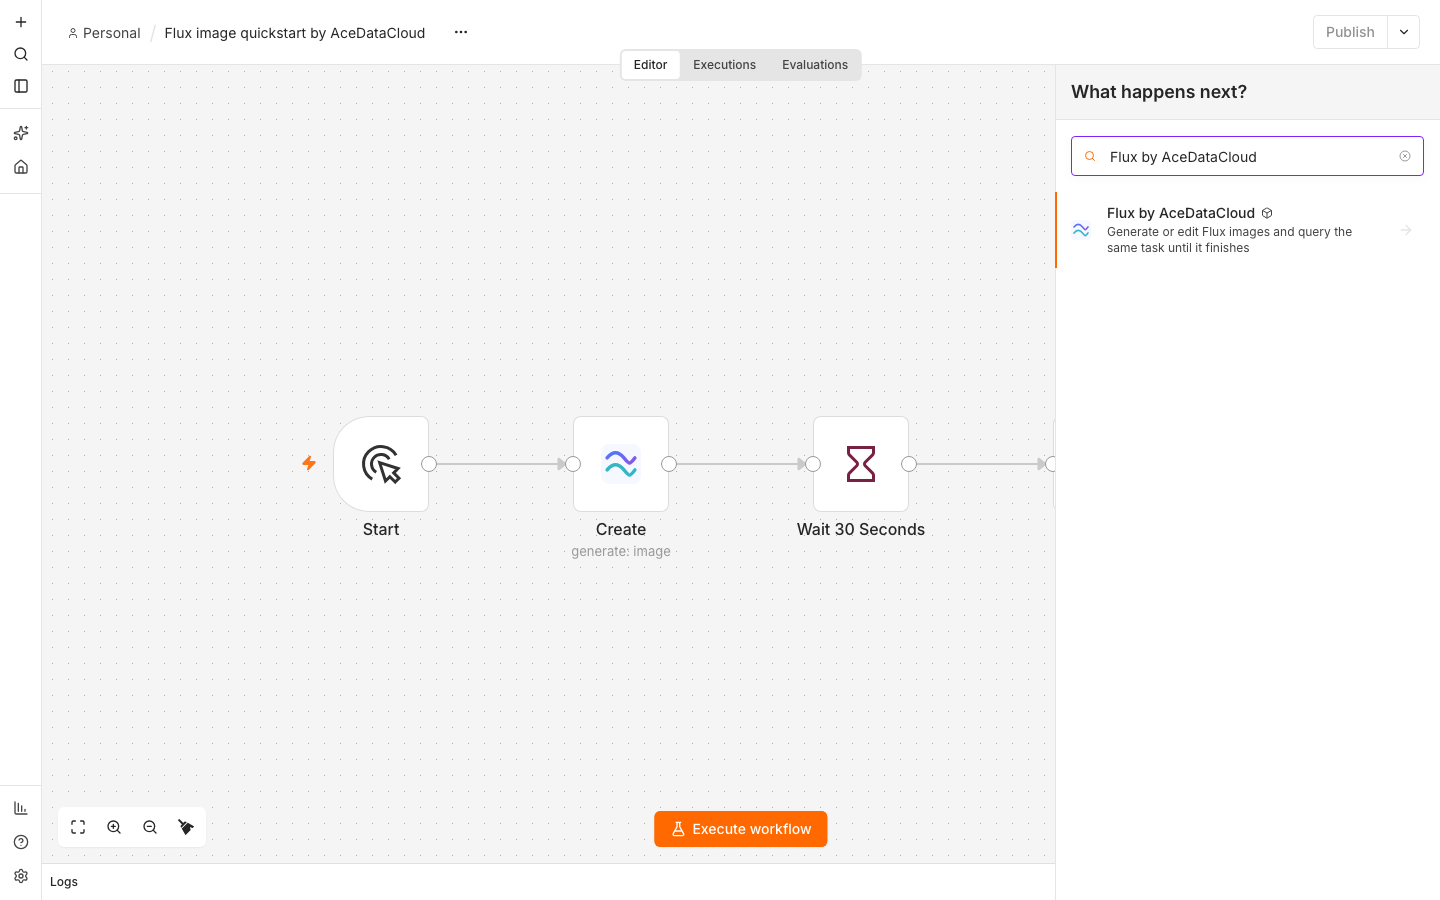Zoom in on the canvas
This screenshot has height=900, width=1440.
point(114,827)
